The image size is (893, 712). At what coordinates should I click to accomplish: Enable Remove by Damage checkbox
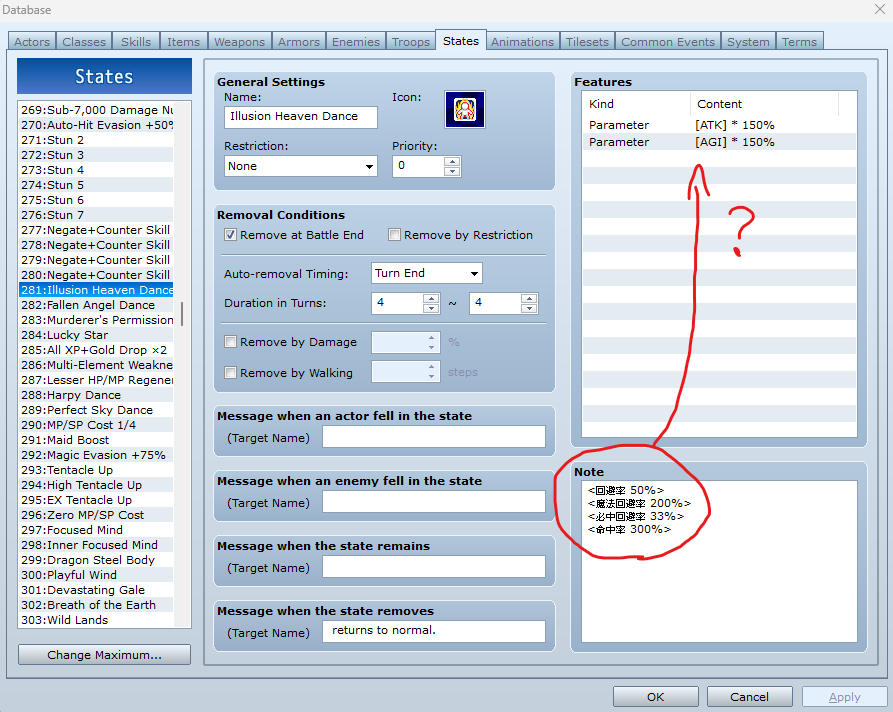coord(230,342)
